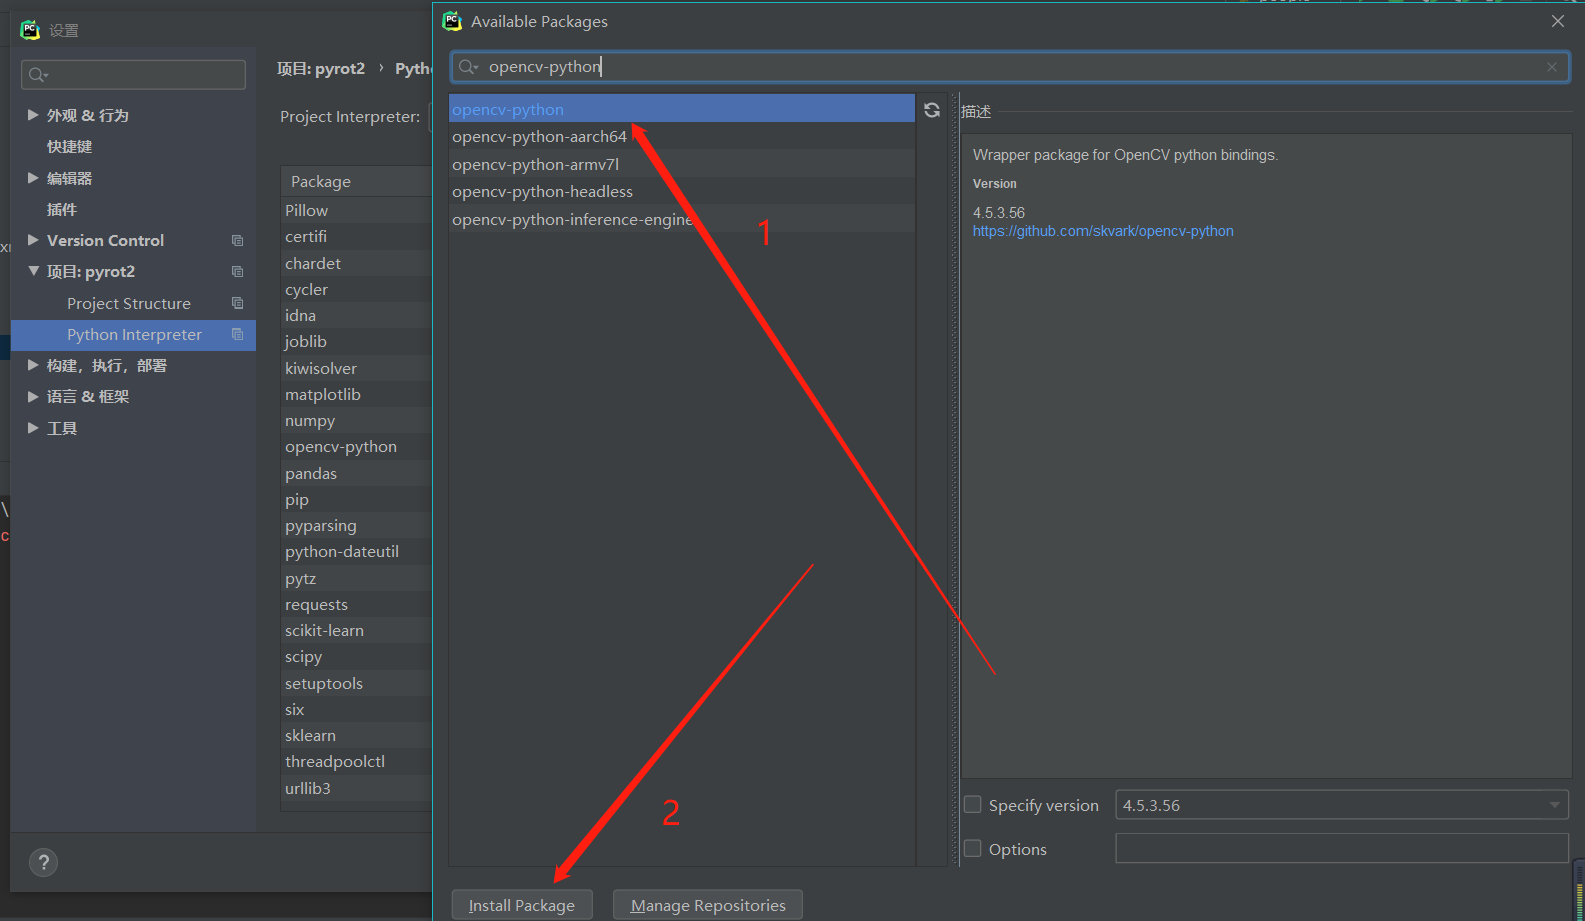
Task: Select opencv-python-headless package
Action: coord(682,191)
